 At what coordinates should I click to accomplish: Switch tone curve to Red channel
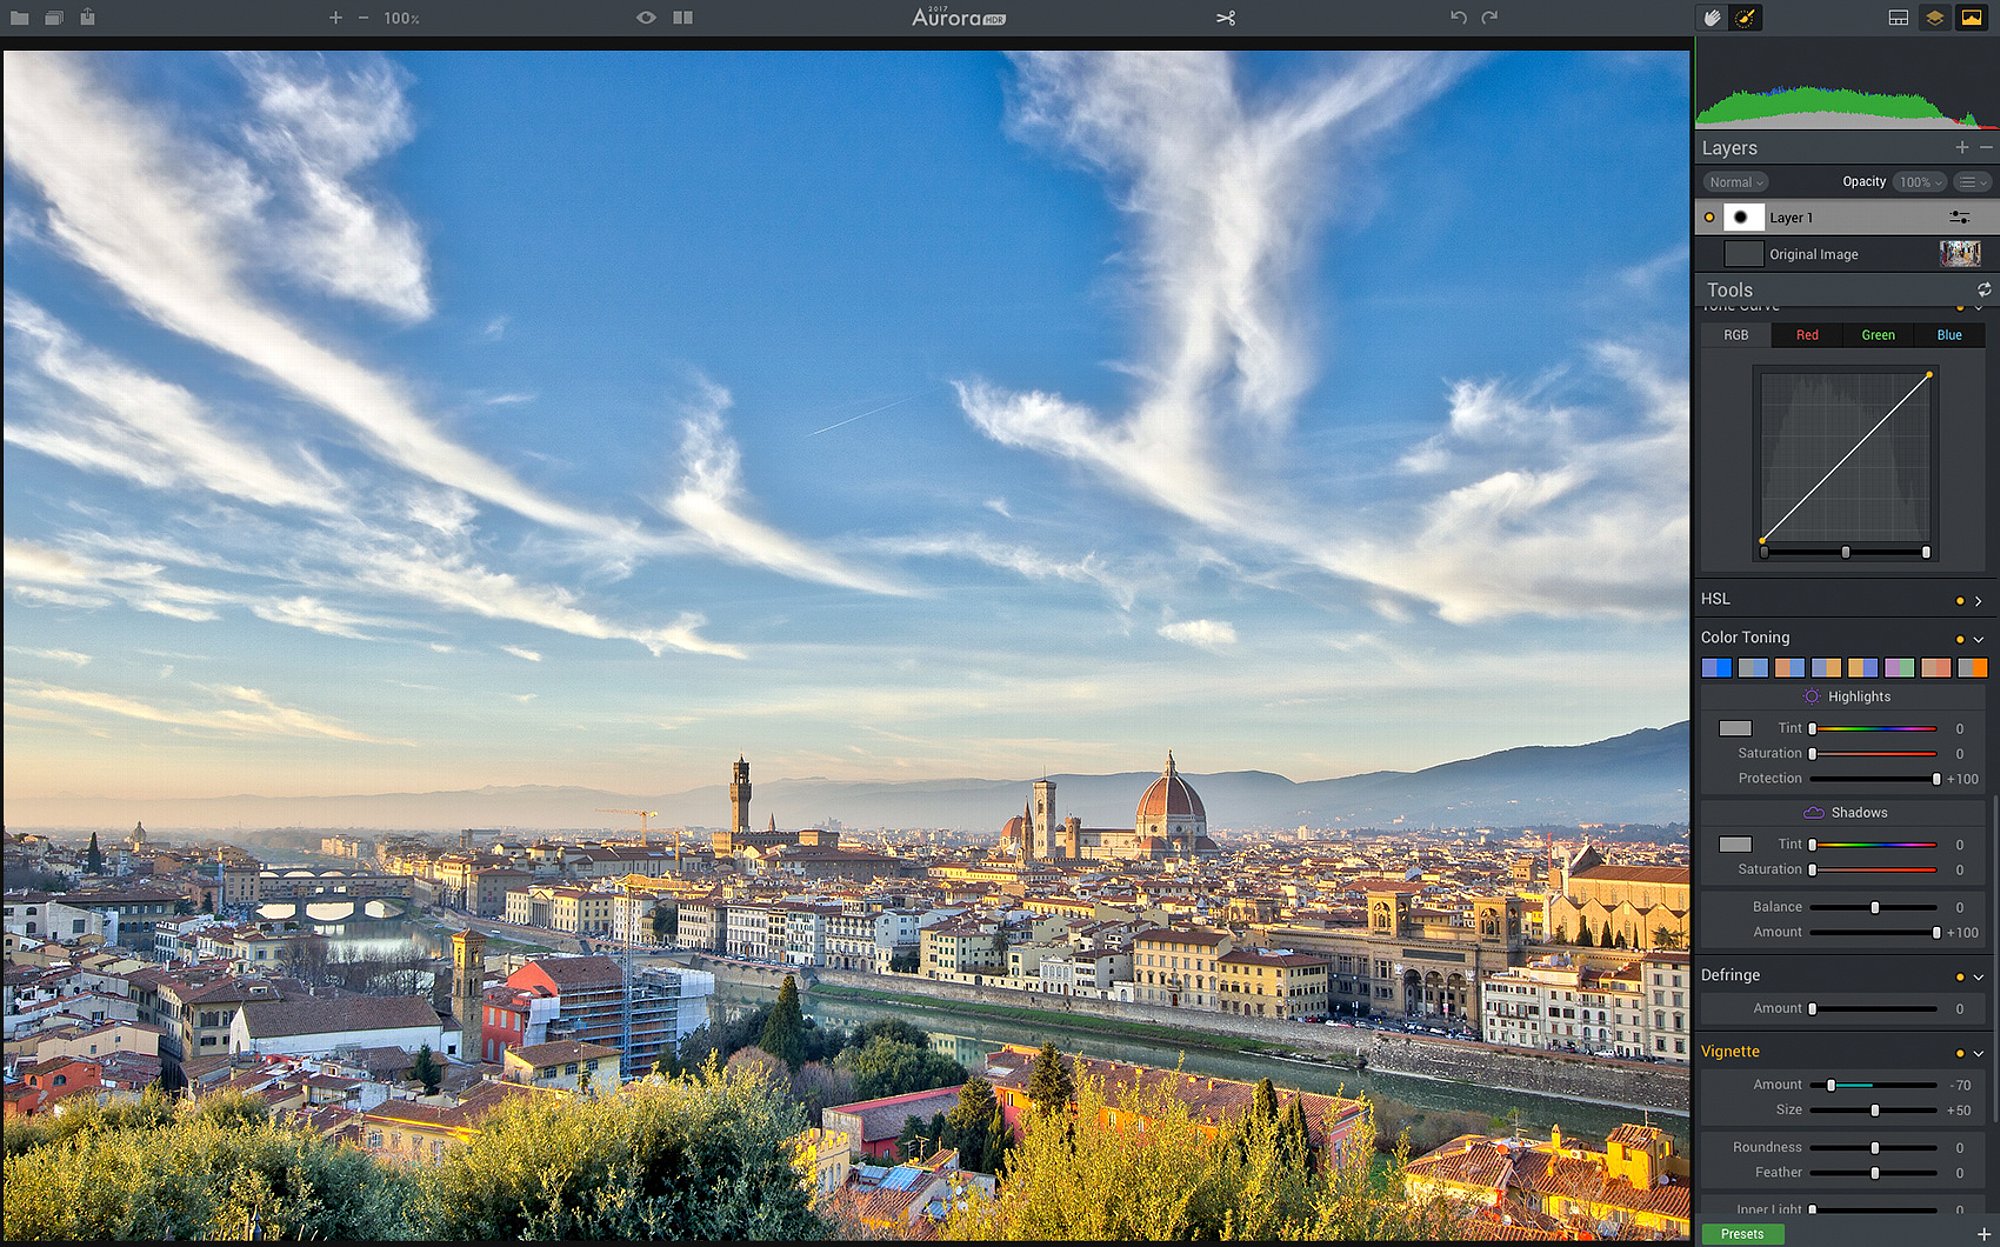click(x=1807, y=335)
